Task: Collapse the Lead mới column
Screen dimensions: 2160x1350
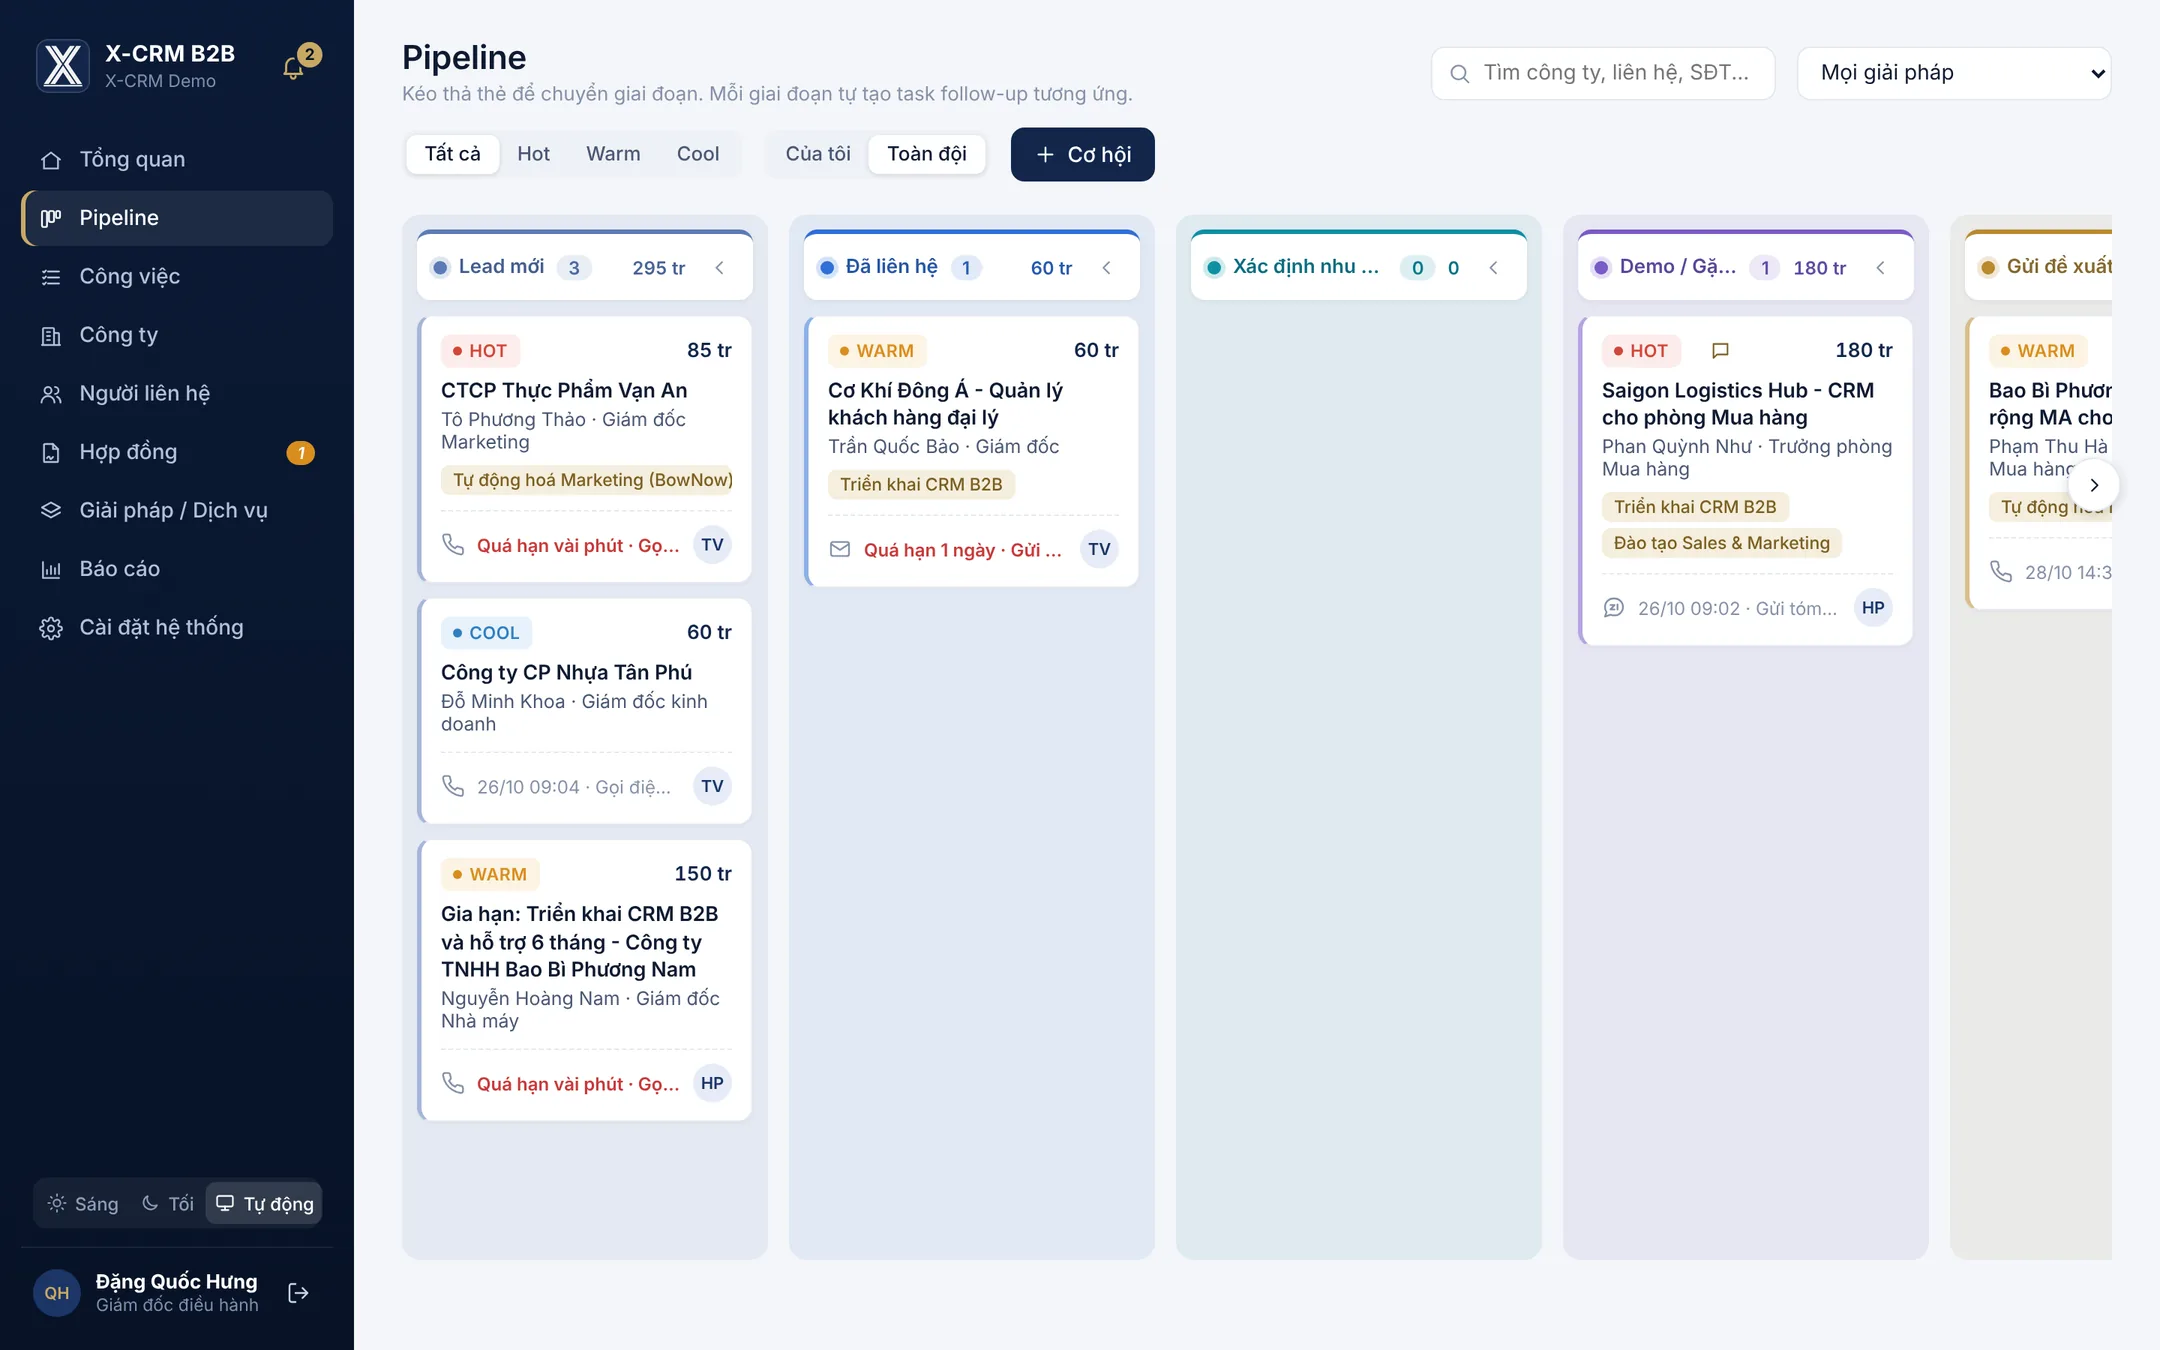Action: tap(720, 268)
